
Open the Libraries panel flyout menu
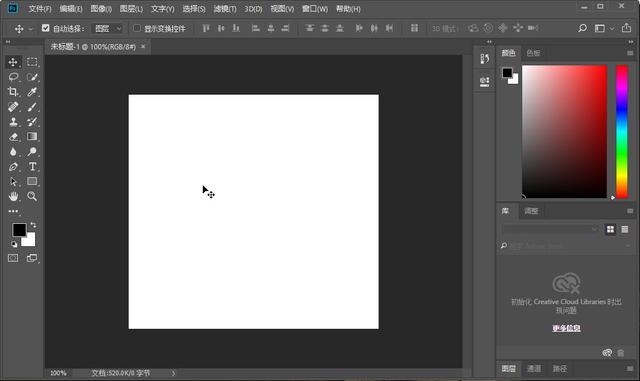click(x=630, y=211)
